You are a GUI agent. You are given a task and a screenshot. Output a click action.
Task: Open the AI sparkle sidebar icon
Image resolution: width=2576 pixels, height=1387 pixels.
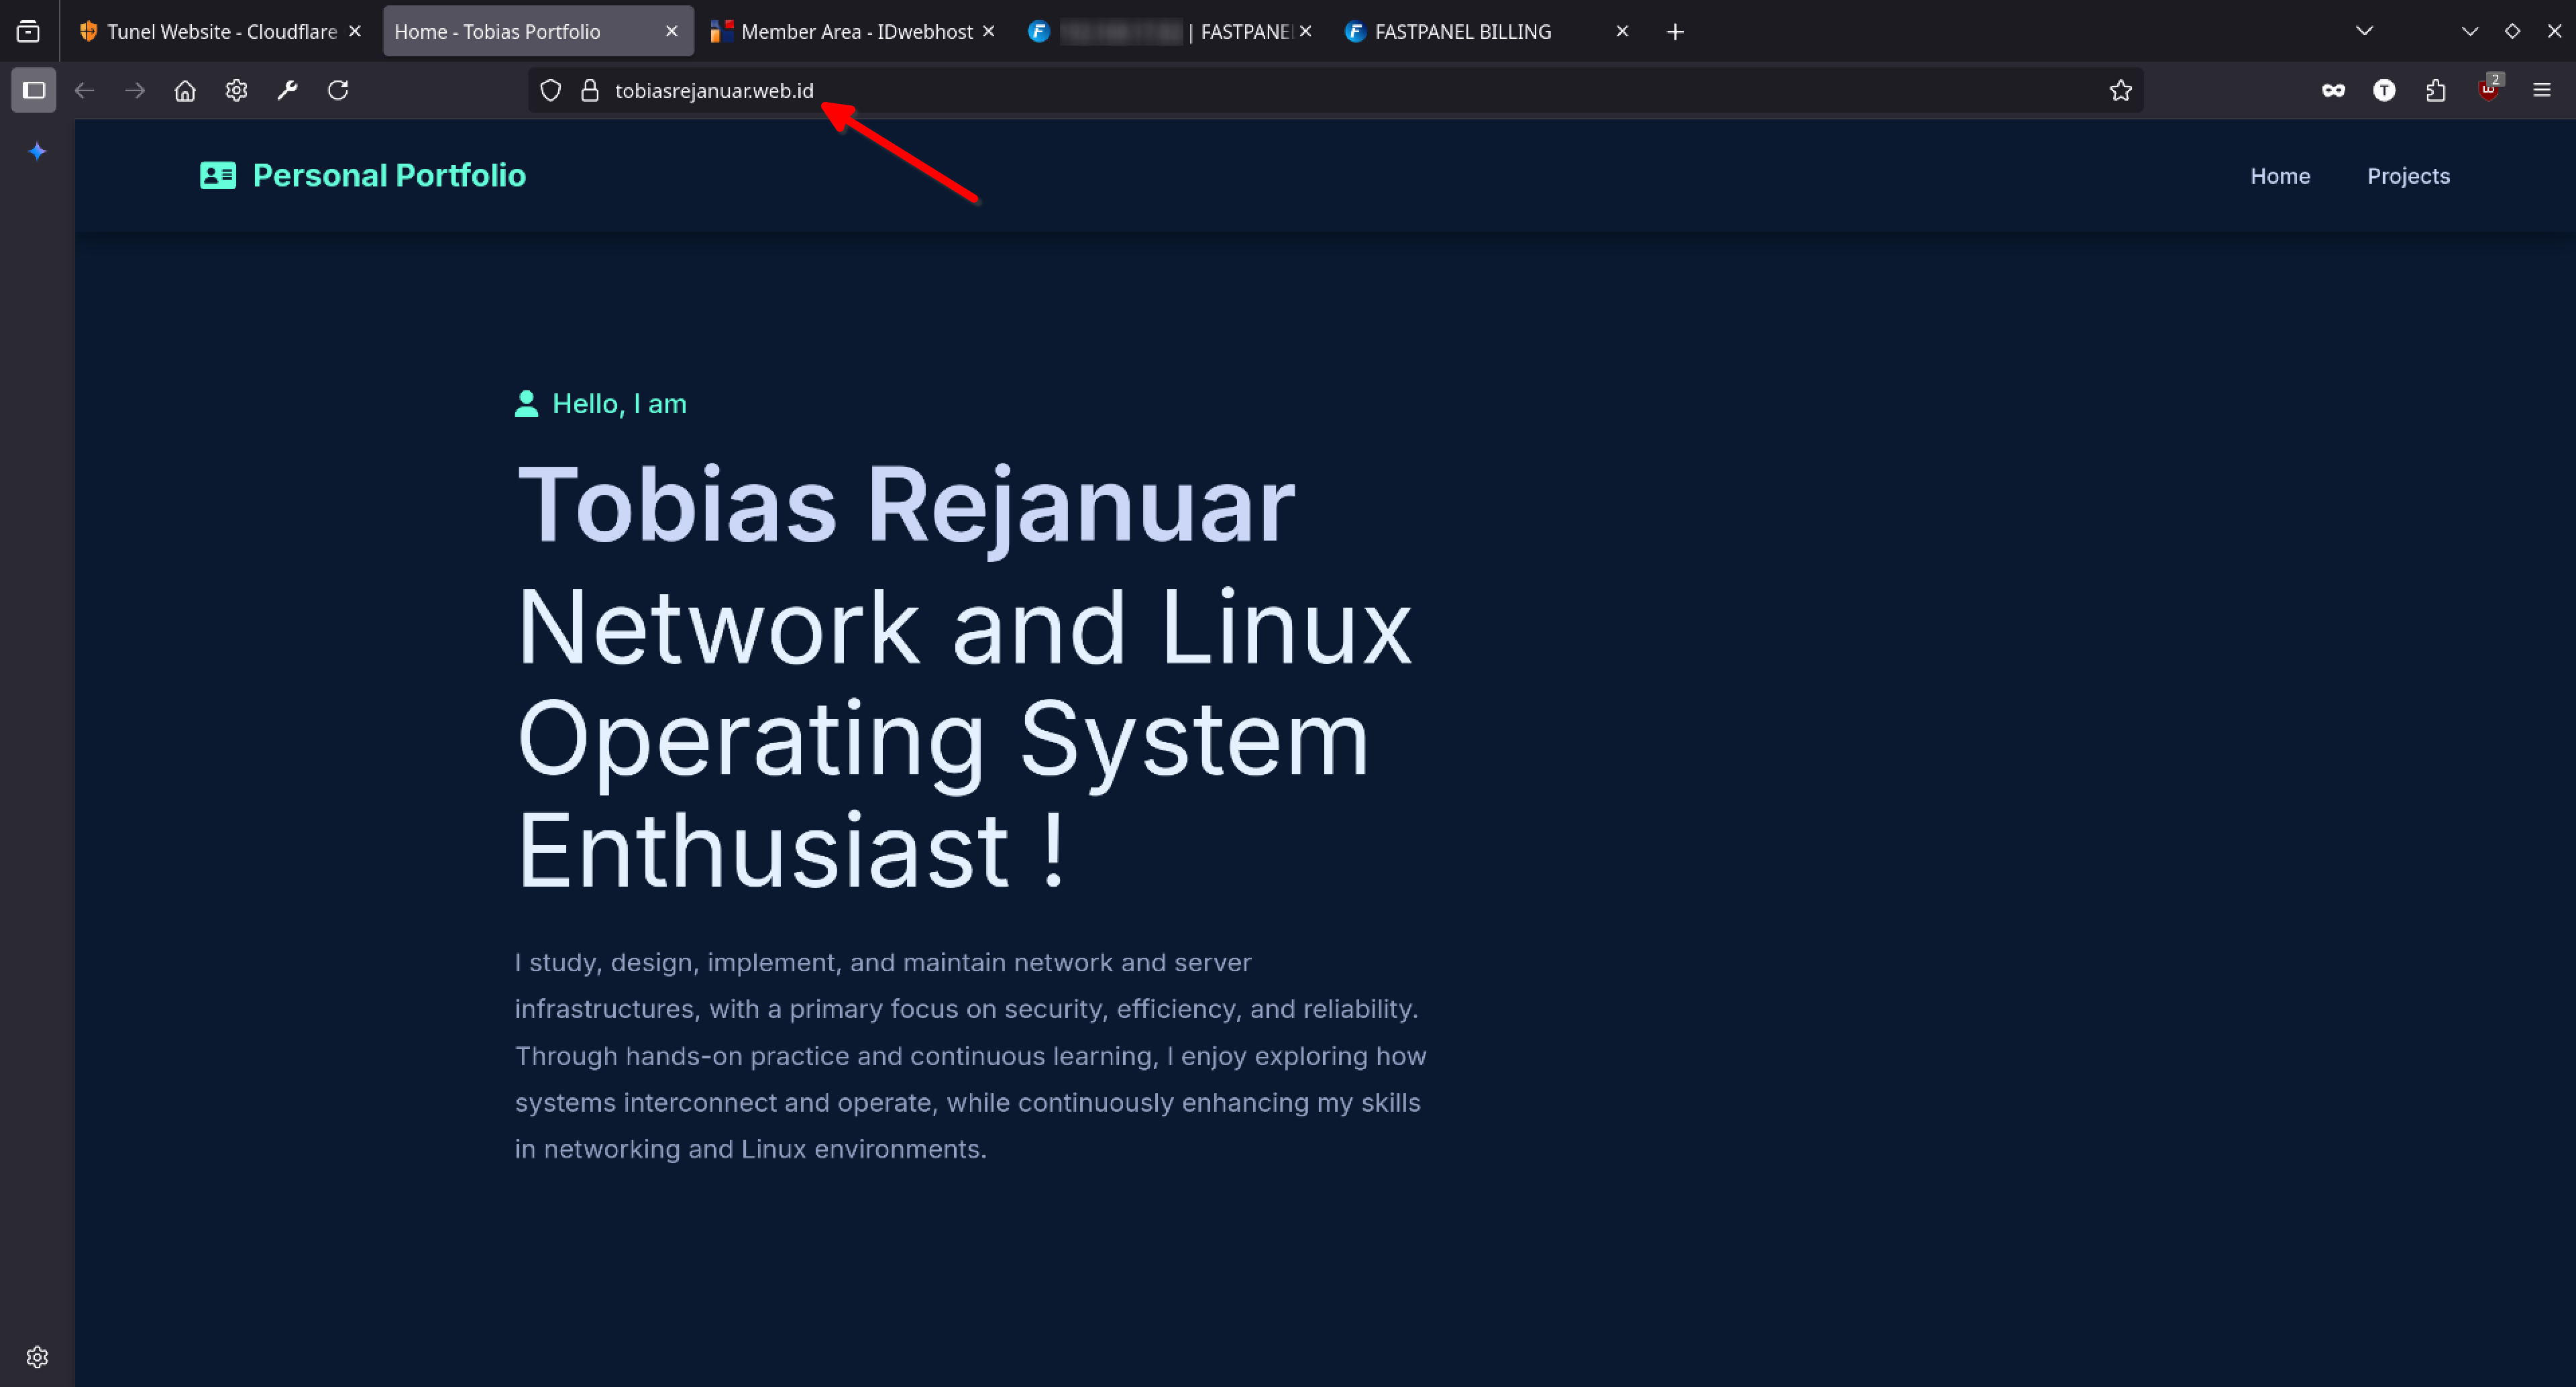[x=37, y=151]
